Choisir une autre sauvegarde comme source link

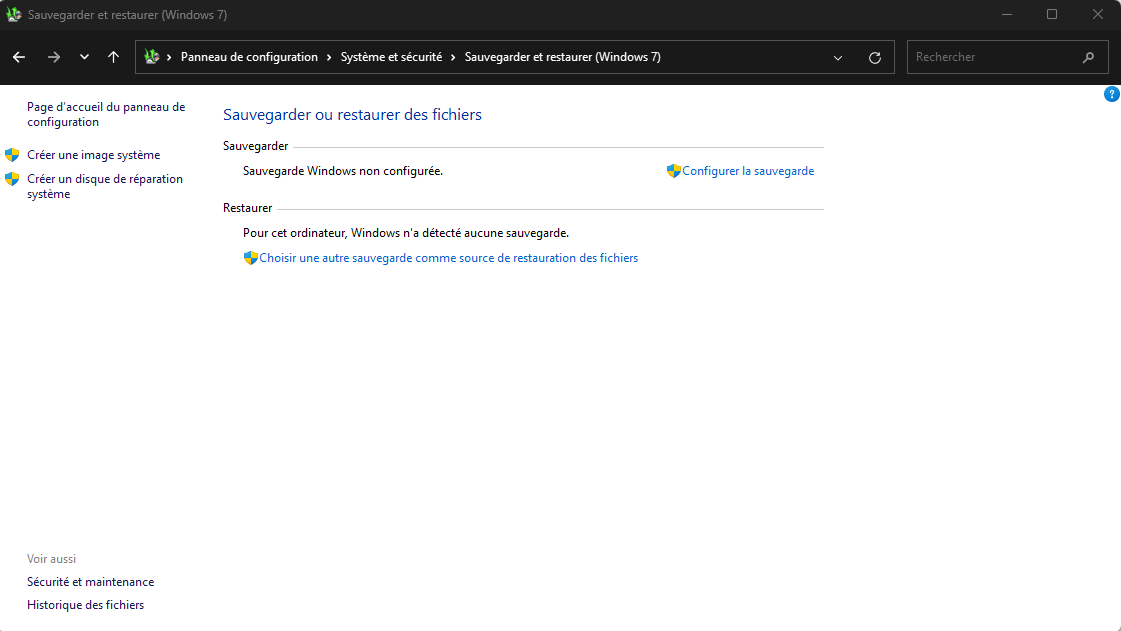point(448,258)
